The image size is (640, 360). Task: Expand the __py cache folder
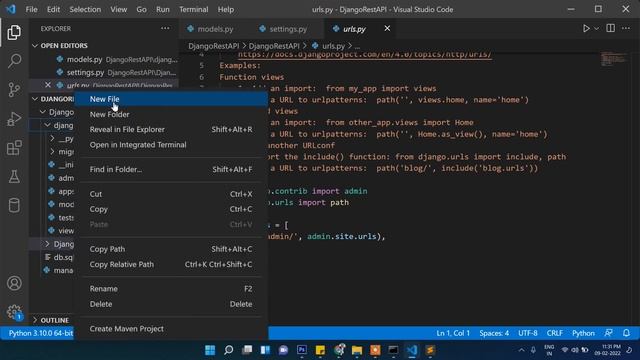click(x=52, y=139)
